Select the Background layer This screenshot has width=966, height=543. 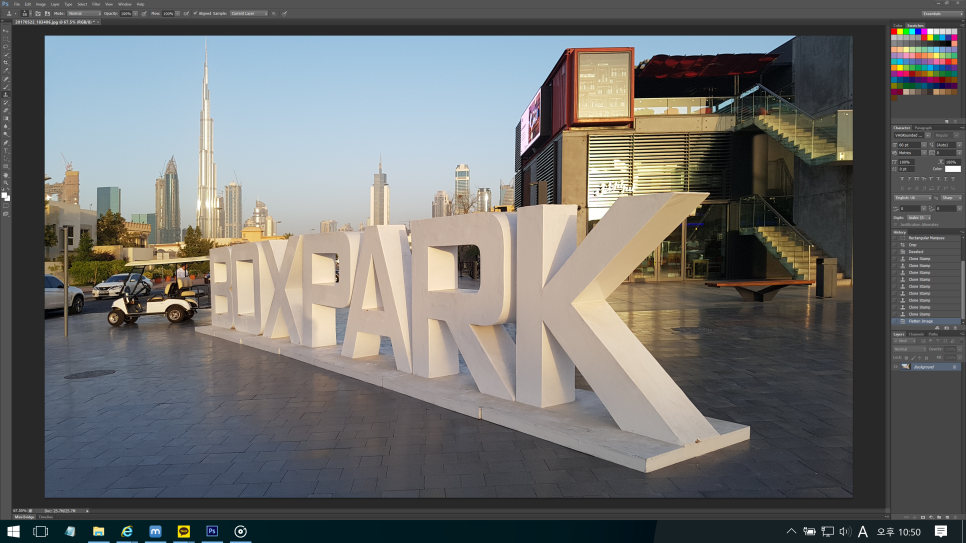coord(926,367)
